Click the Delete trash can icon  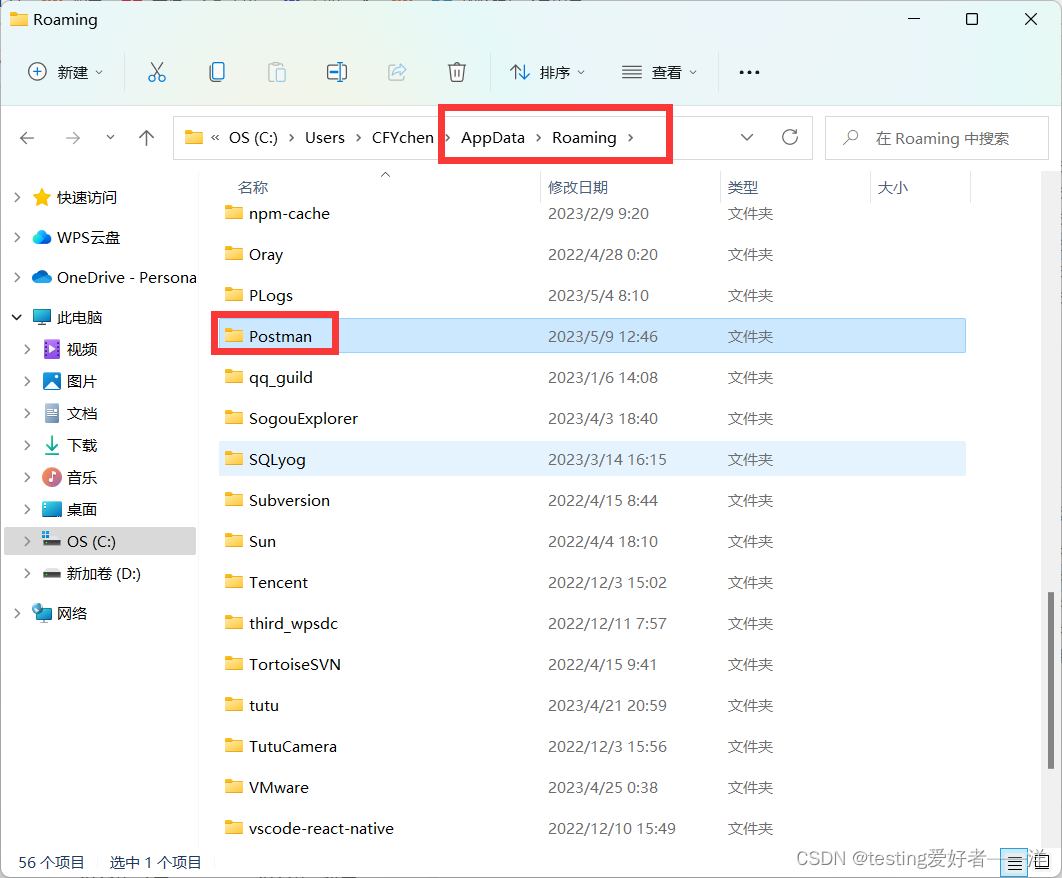[x=456, y=72]
